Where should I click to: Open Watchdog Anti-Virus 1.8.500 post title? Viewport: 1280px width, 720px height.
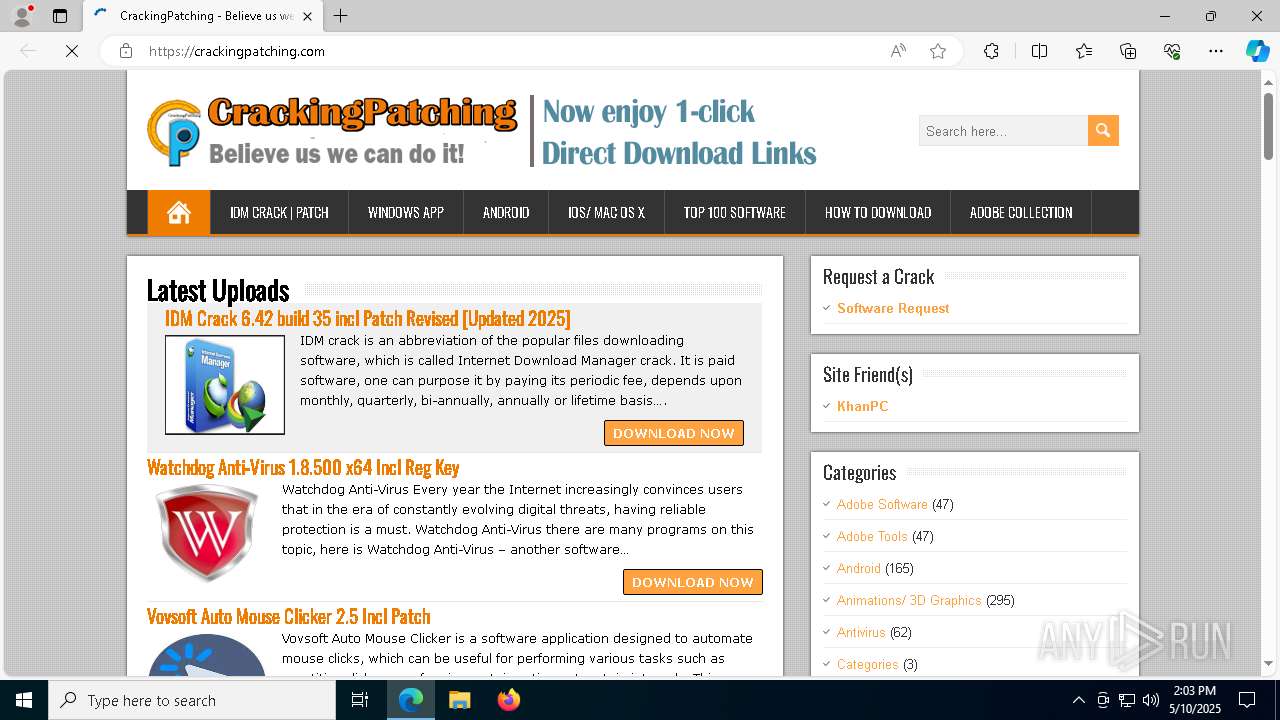303,467
